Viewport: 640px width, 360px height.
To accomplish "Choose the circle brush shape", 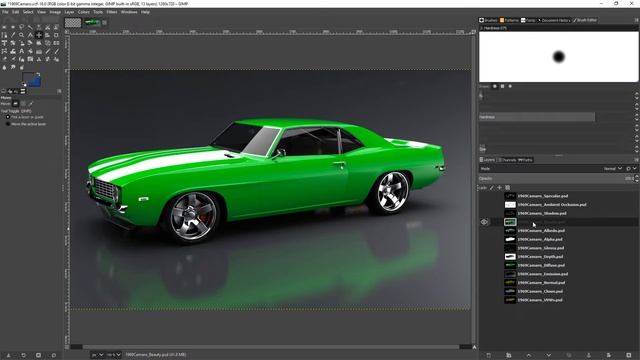I will pos(495,86).
